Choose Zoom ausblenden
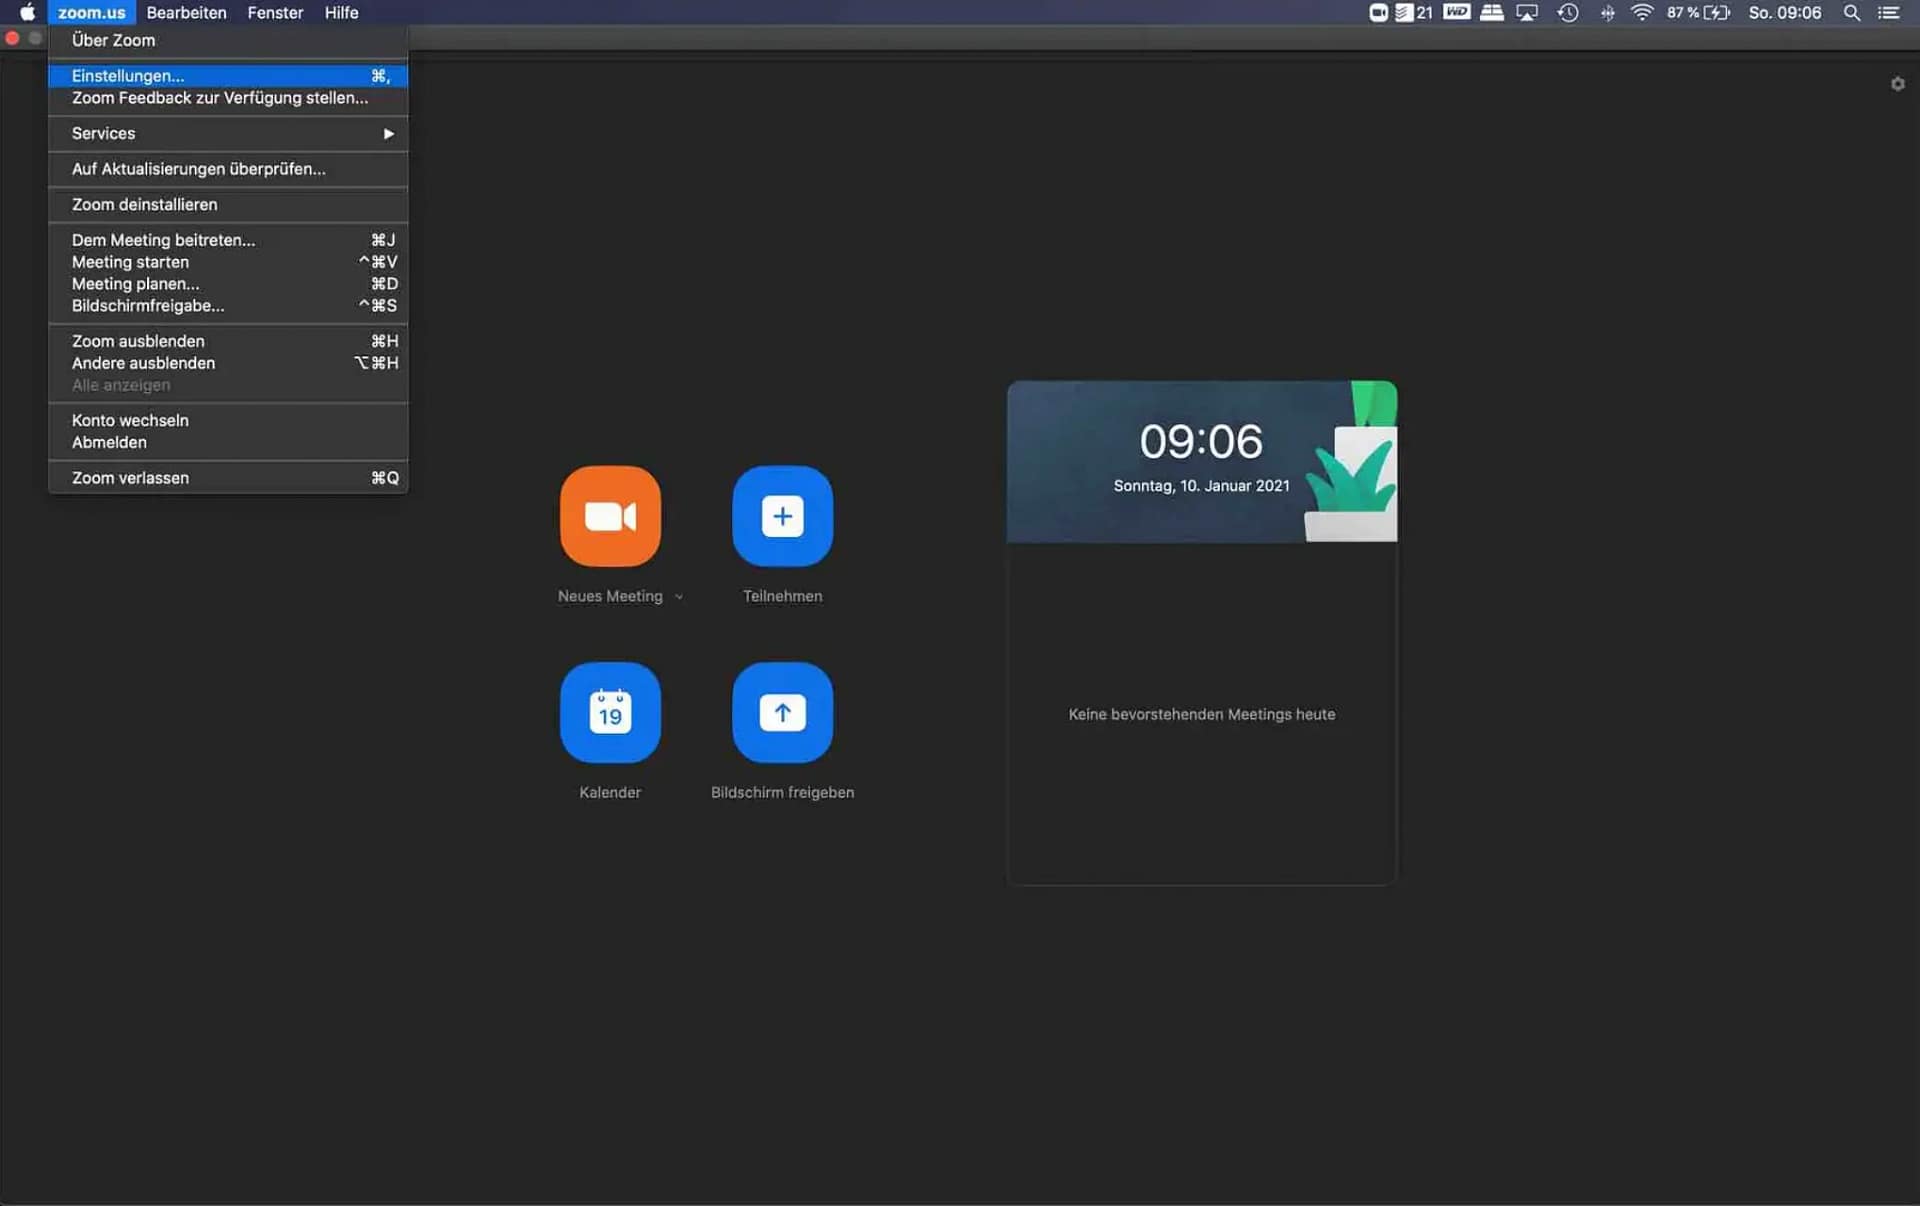This screenshot has width=1920, height=1206. 228,341
